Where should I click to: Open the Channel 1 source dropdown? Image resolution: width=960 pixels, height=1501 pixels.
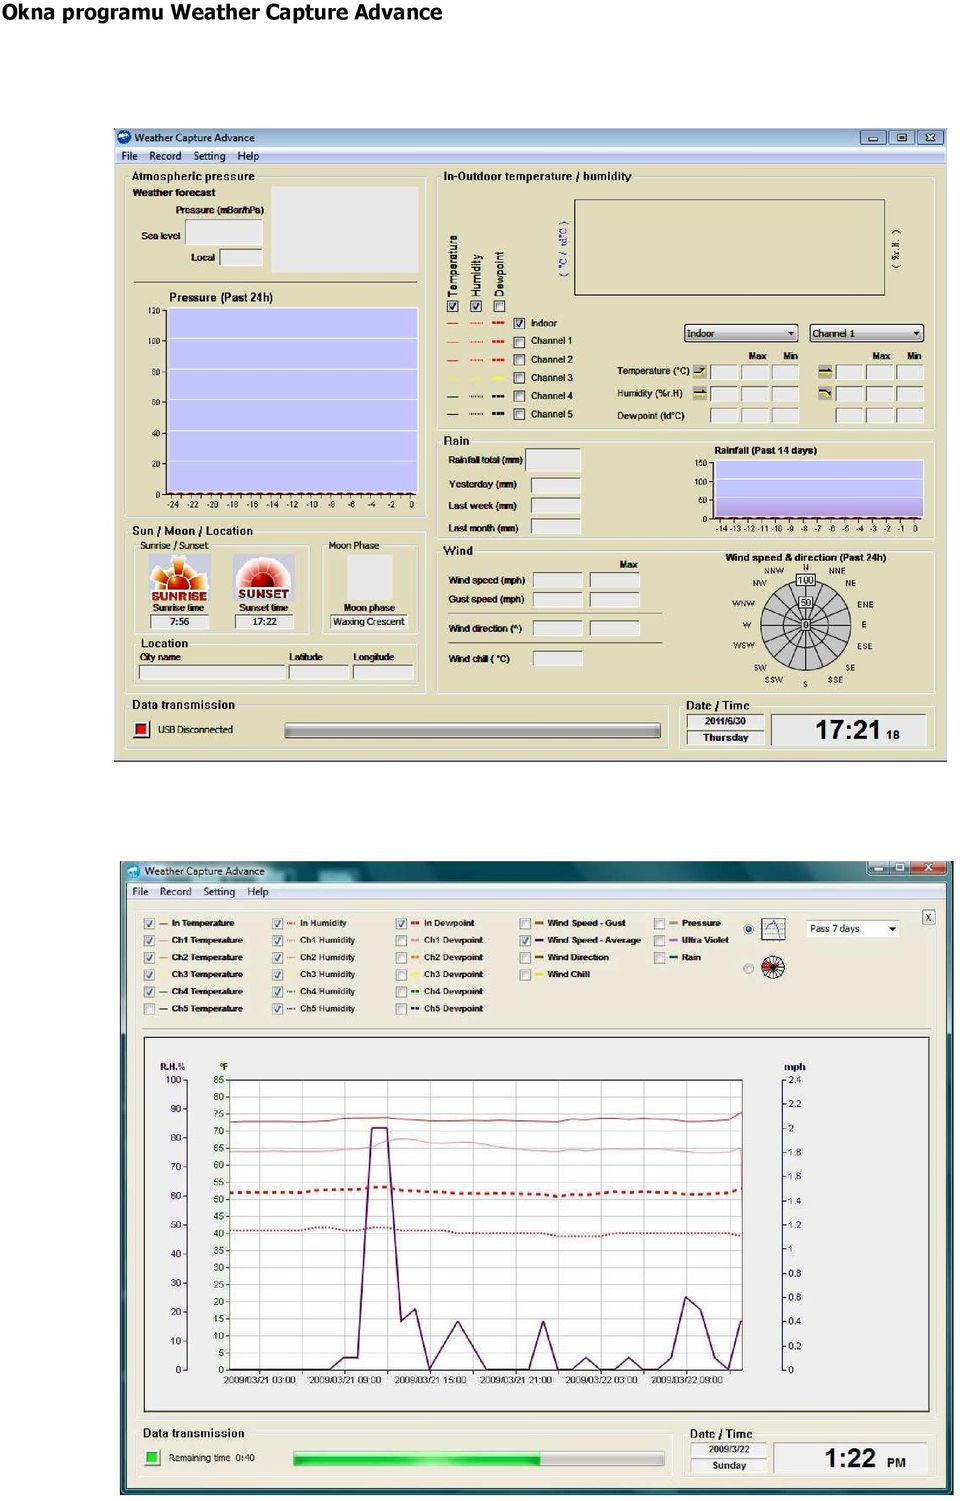click(866, 333)
